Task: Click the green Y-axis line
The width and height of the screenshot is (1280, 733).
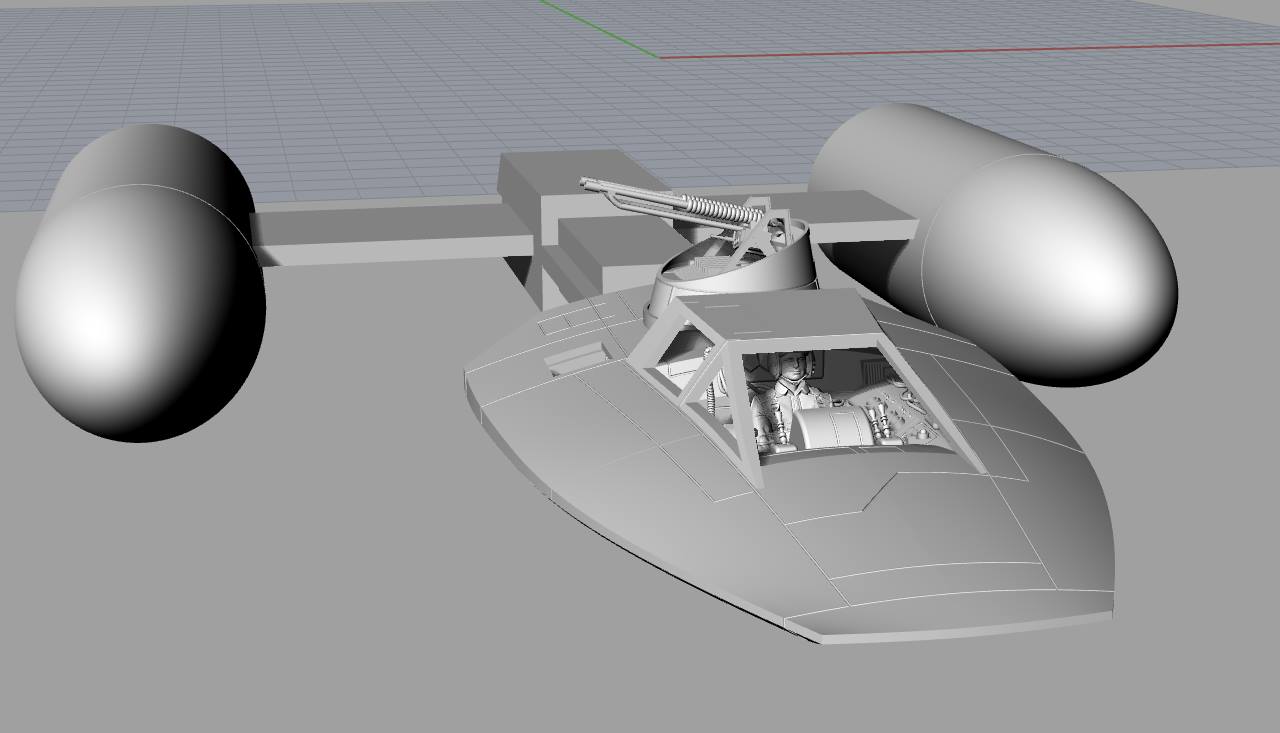Action: (600, 28)
